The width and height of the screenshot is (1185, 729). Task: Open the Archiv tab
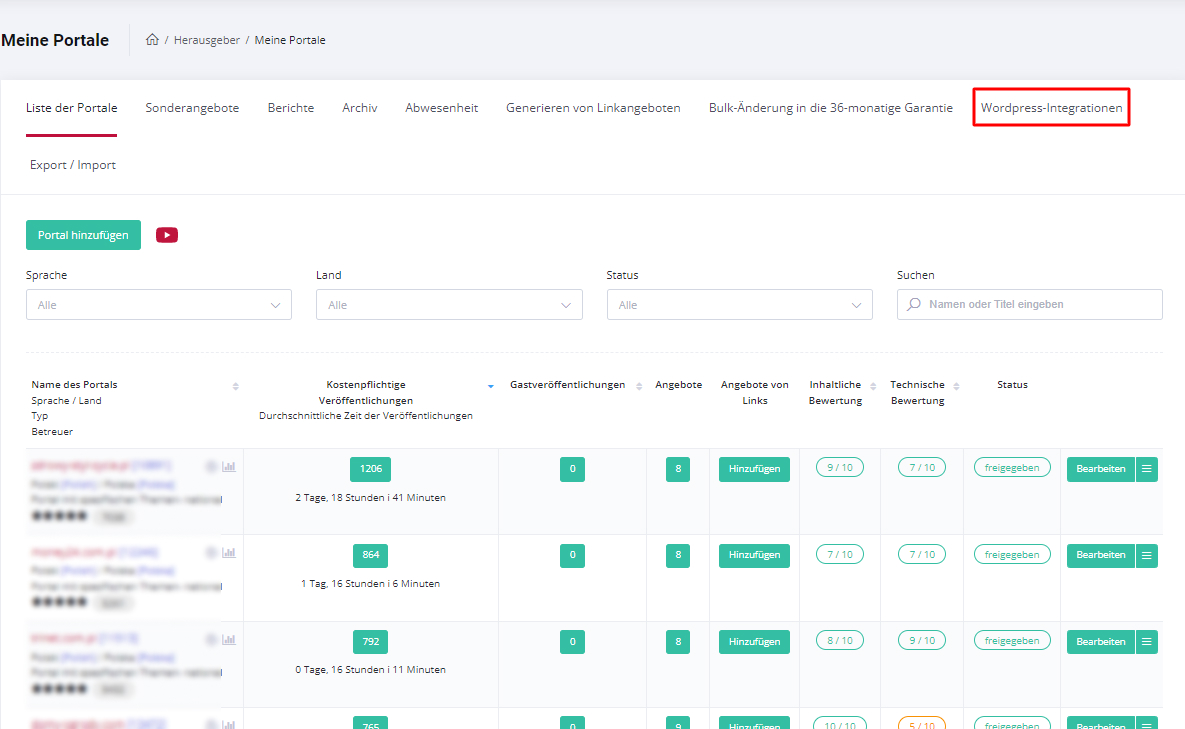[x=360, y=108]
